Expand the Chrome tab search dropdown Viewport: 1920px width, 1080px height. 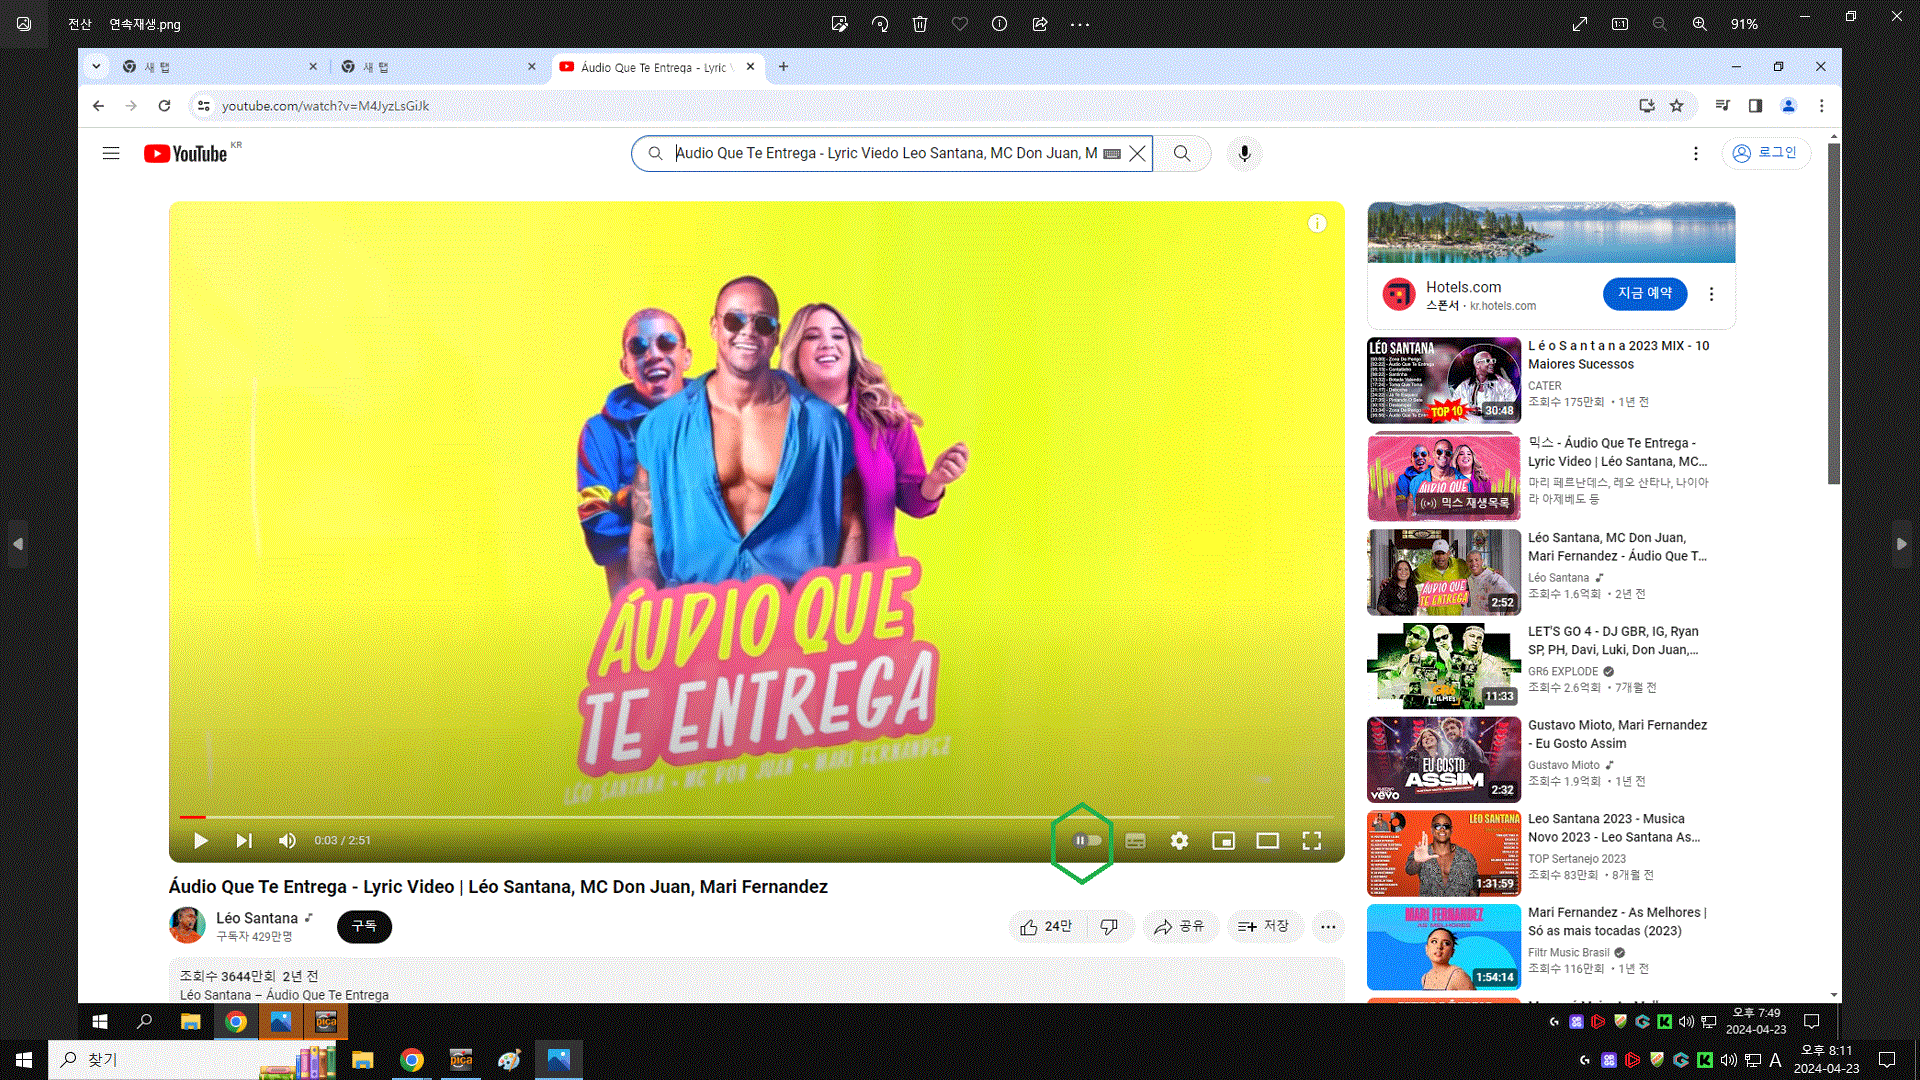[96, 67]
